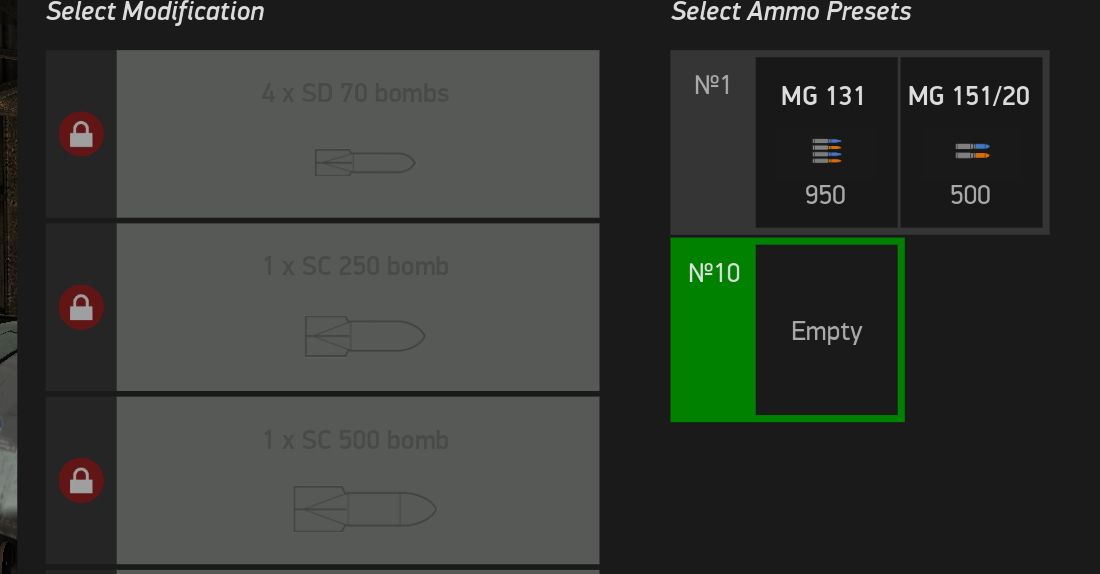1100x574 pixels.
Task: Click the lock icon beside SD 70 bombs
Action: coord(81,134)
